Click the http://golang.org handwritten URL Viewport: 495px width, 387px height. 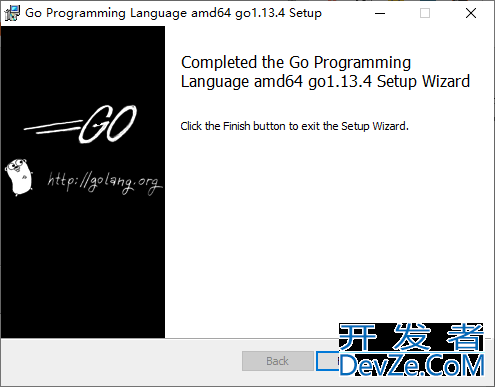(x=105, y=183)
